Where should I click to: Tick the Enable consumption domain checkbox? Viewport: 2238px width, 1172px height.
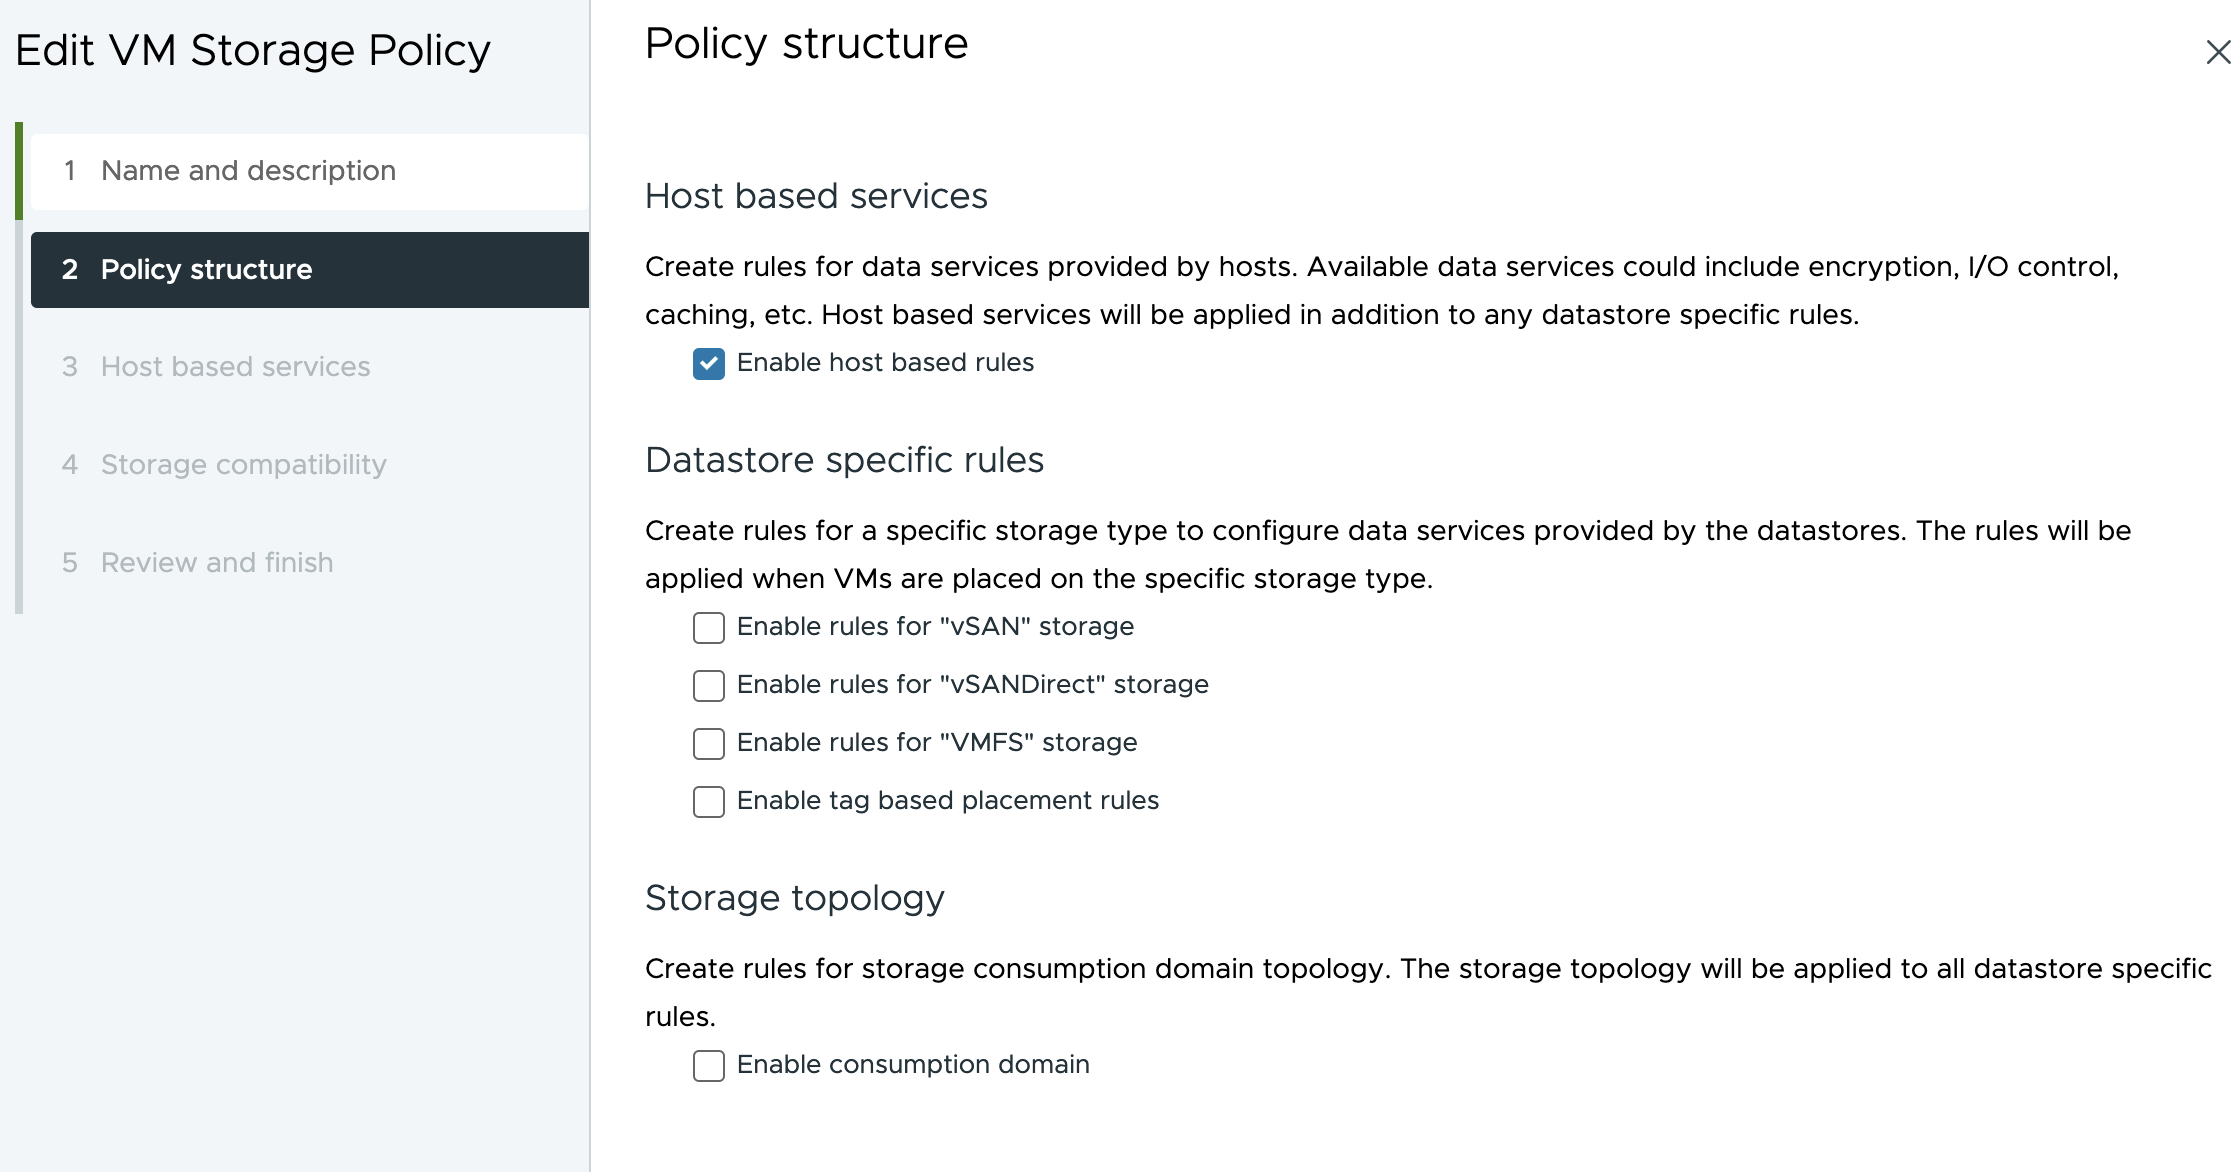(x=709, y=1066)
